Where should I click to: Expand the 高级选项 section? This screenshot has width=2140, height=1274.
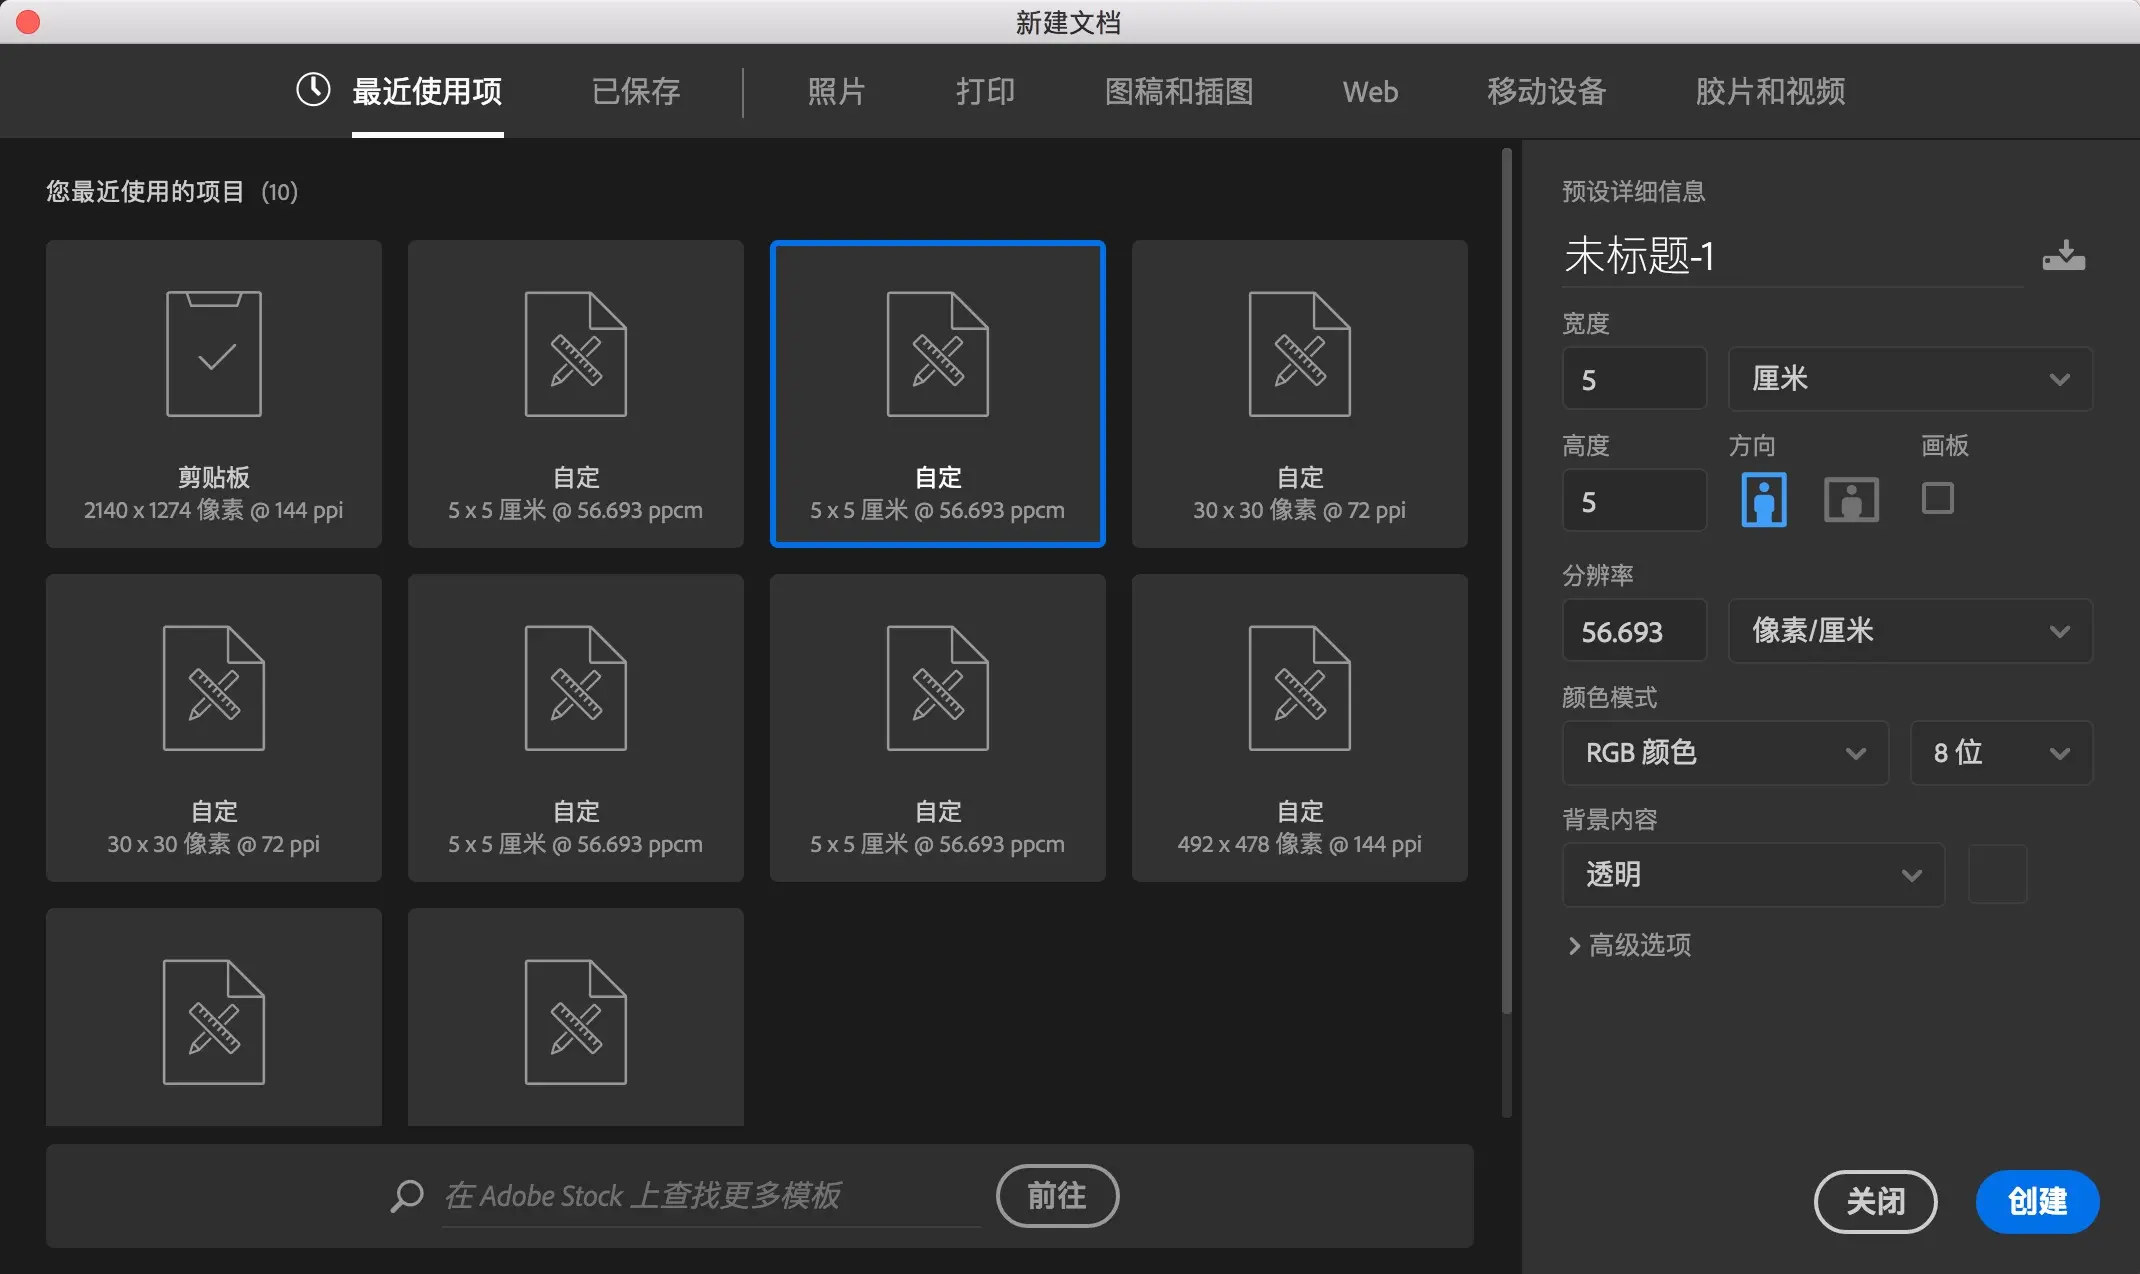[x=1636, y=945]
